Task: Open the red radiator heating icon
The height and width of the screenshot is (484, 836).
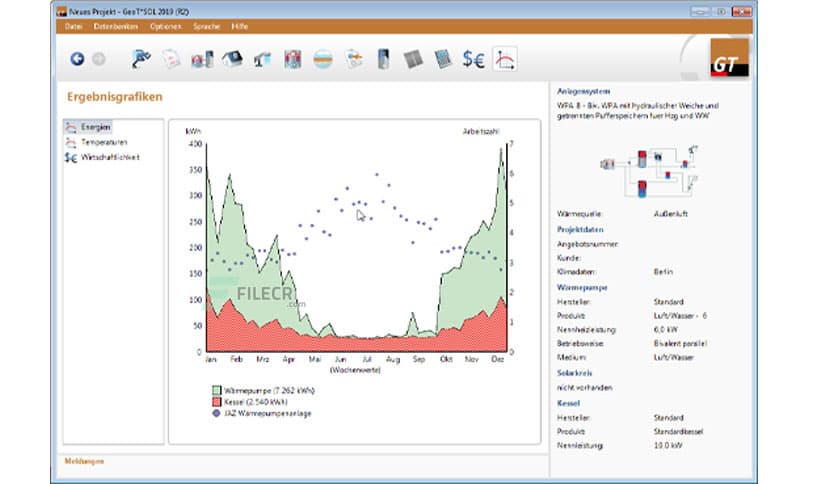Action: coord(293,59)
